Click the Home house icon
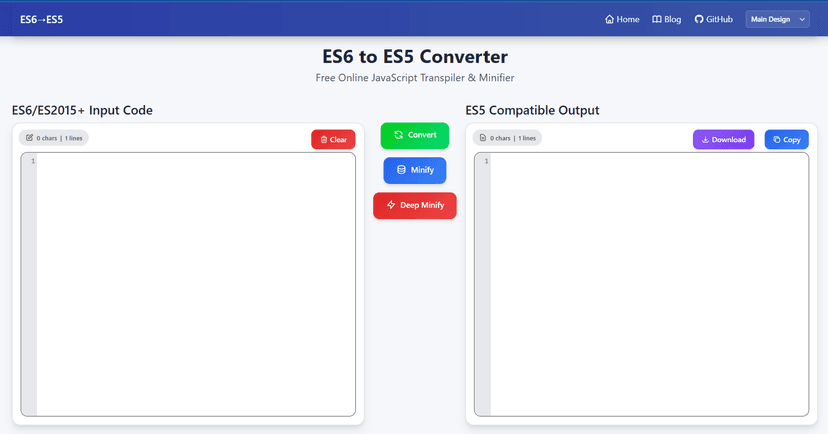Image resolution: width=828 pixels, height=434 pixels. click(609, 20)
